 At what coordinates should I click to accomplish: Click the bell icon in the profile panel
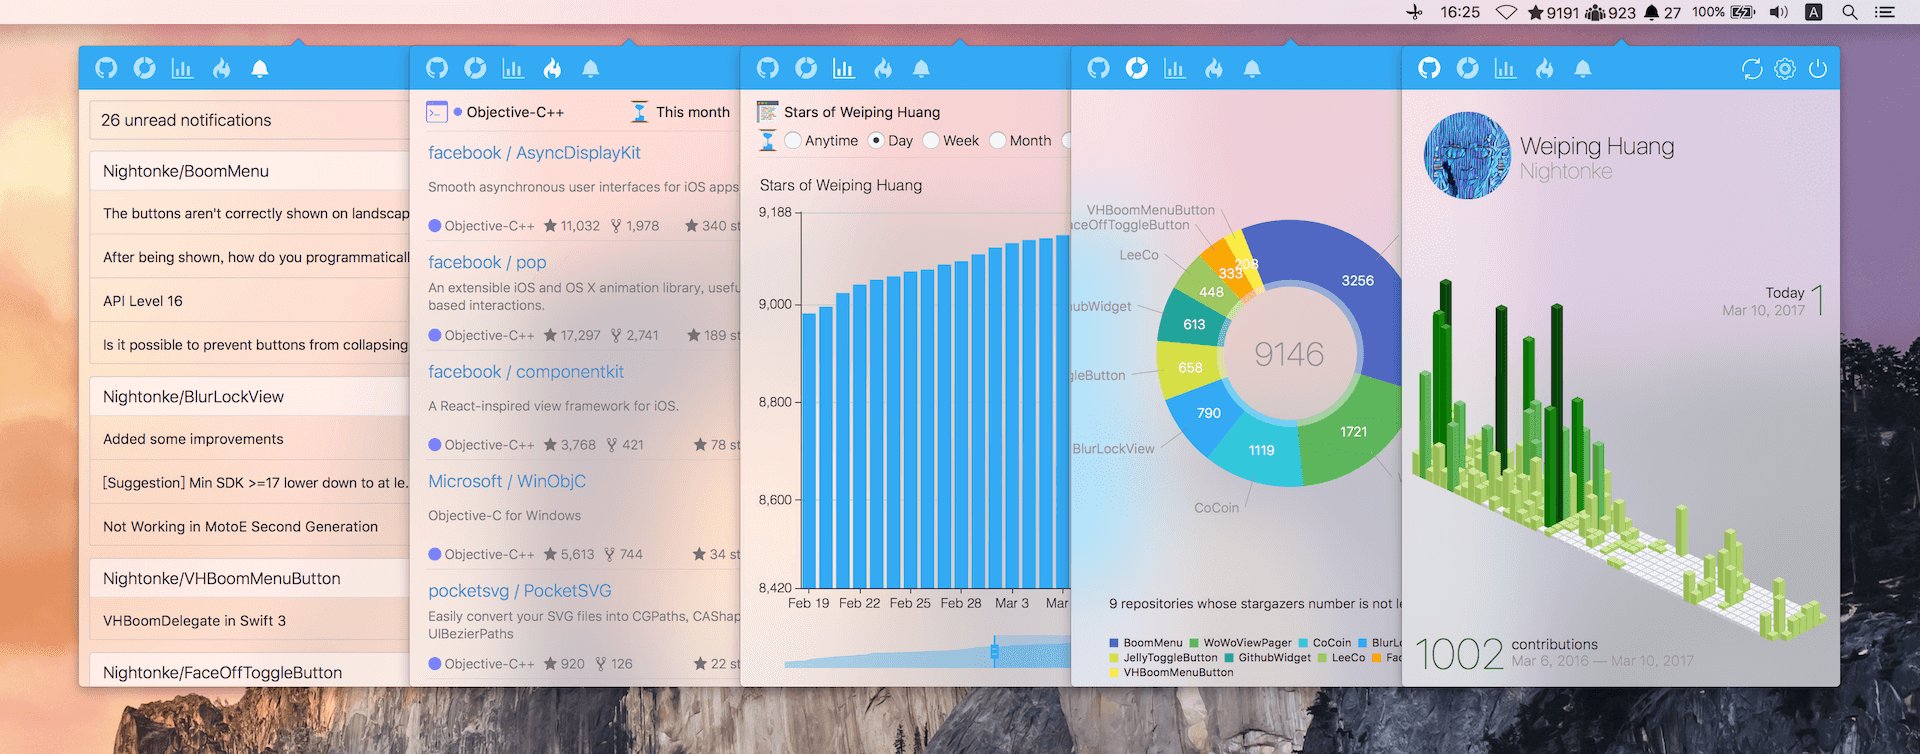point(1583,68)
